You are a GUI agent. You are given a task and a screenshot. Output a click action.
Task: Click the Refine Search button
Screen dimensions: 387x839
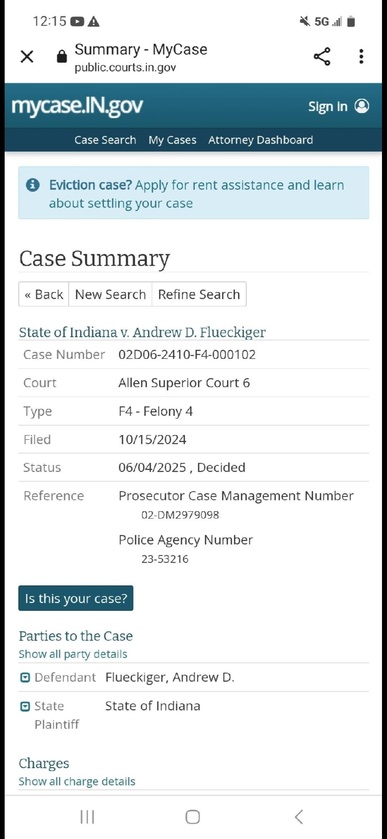[199, 294]
